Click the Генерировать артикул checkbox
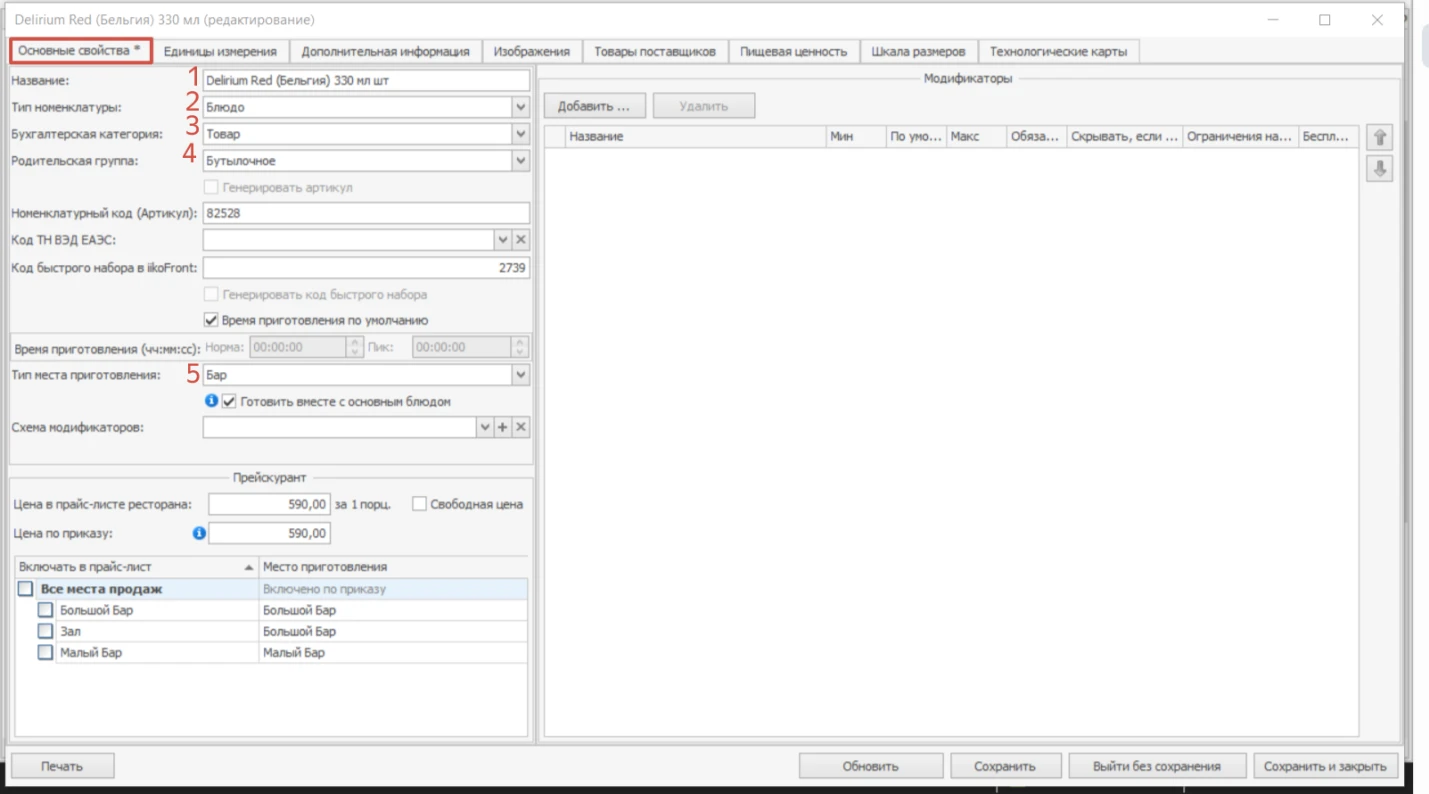The height and width of the screenshot is (794, 1429). (211, 187)
